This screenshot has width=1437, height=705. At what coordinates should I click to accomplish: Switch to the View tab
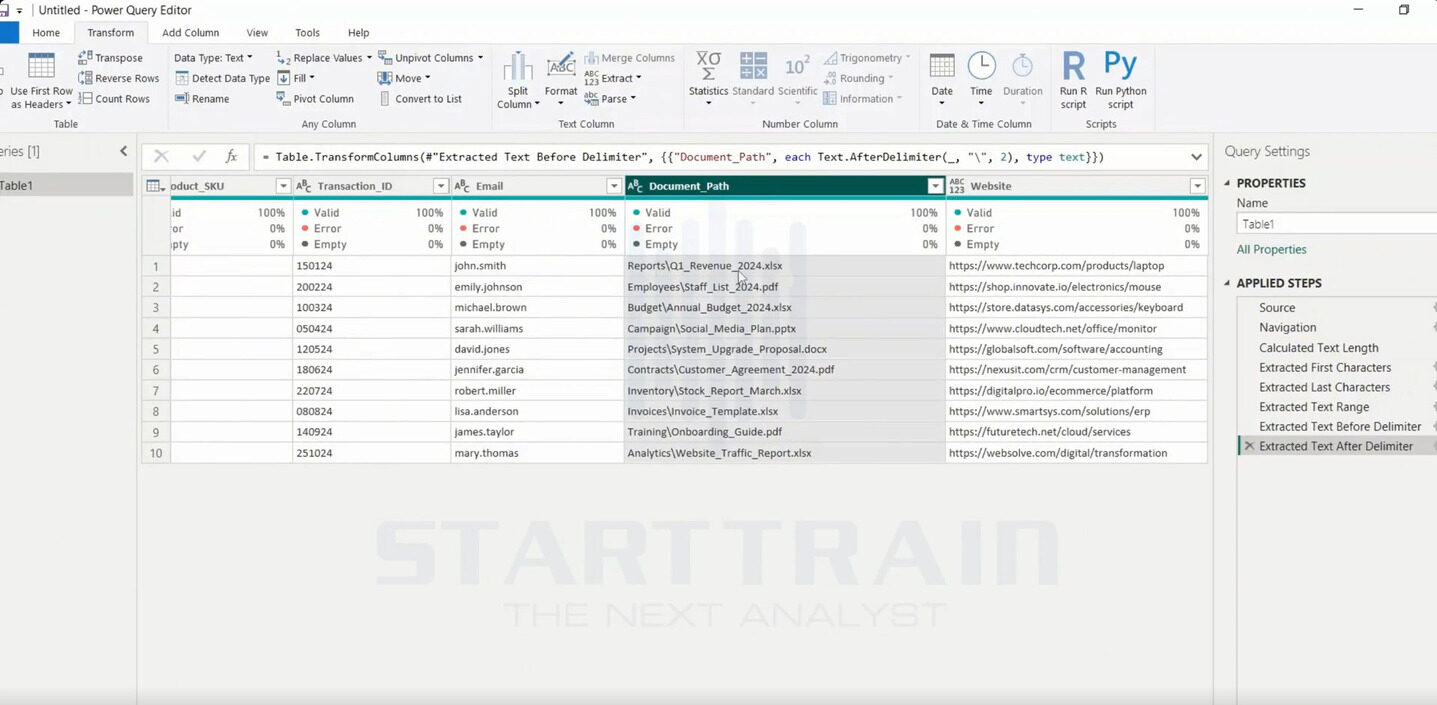point(257,33)
